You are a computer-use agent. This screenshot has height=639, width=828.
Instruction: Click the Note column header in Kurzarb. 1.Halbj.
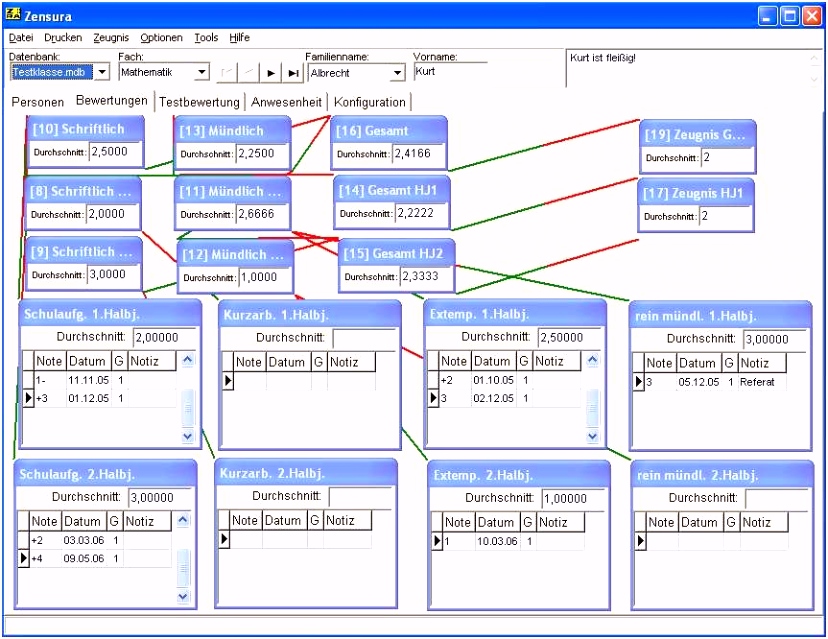(248, 362)
